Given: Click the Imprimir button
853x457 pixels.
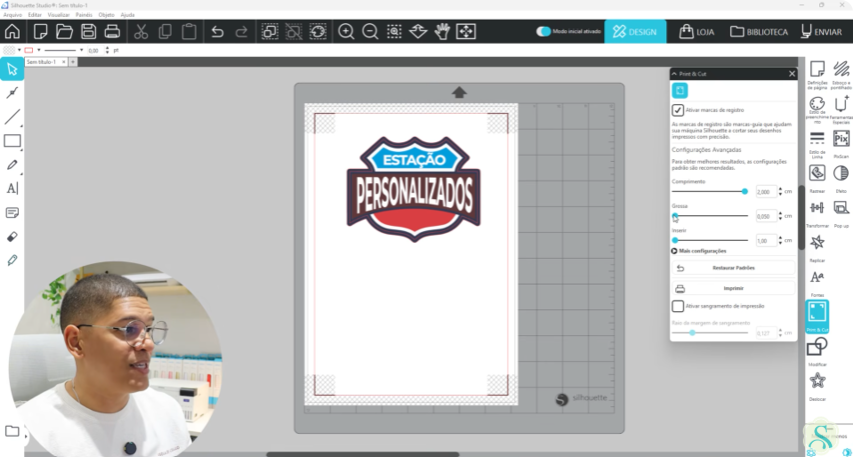Looking at the screenshot, I should [733, 288].
